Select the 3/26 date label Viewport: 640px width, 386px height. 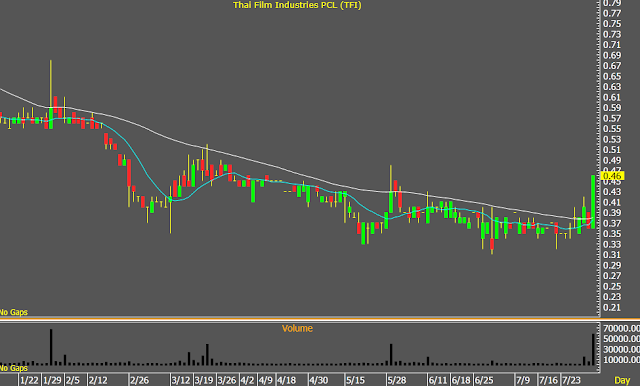[227, 380]
